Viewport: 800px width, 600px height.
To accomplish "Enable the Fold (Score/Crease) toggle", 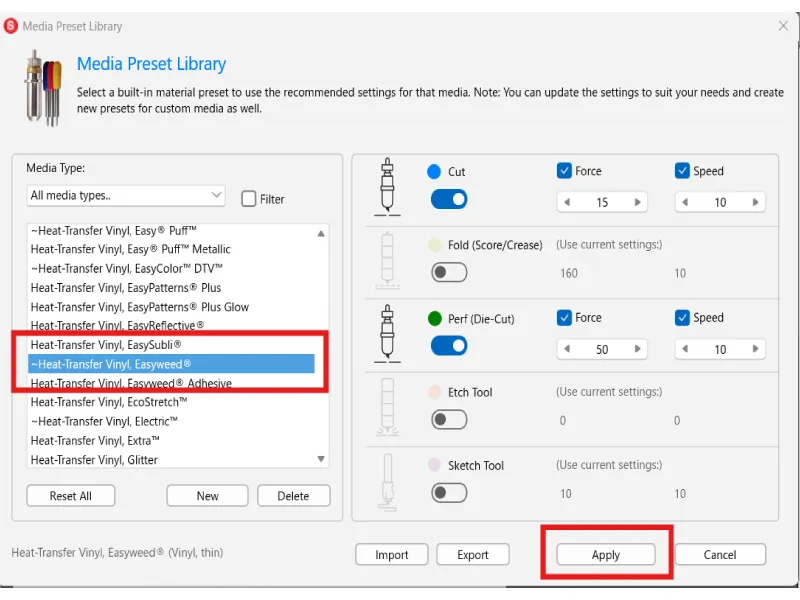I will [x=449, y=272].
